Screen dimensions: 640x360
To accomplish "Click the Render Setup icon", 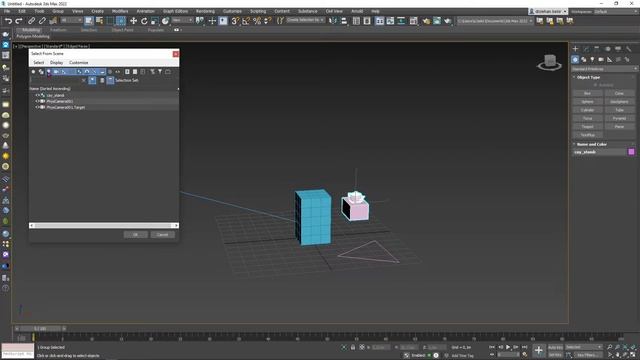I will tap(426, 21).
